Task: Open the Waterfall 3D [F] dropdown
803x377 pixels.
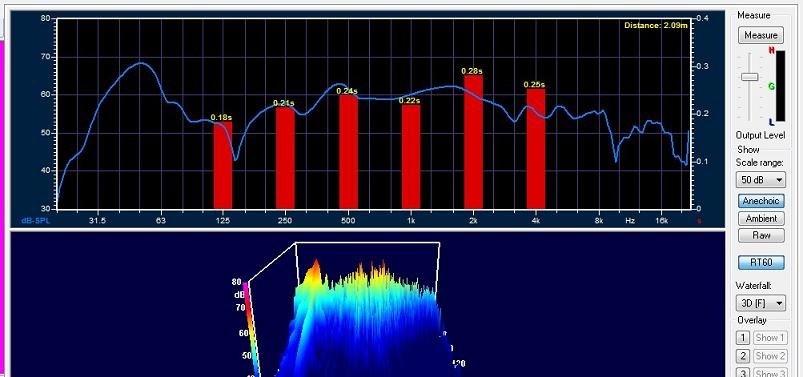Action: (x=761, y=303)
